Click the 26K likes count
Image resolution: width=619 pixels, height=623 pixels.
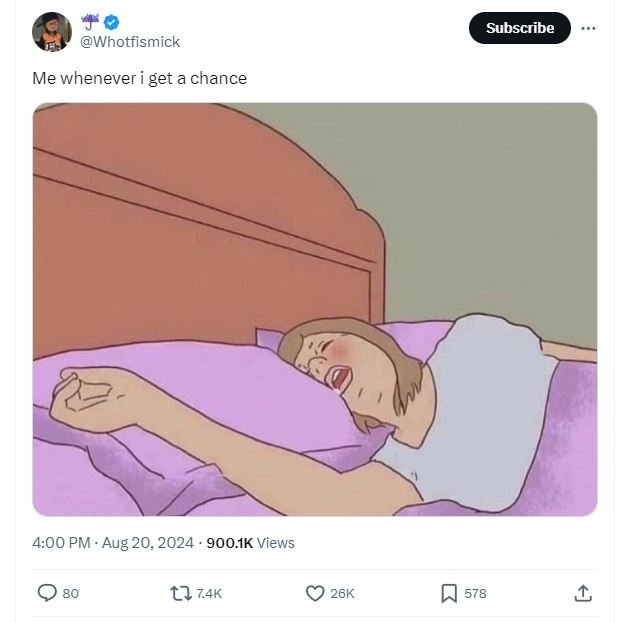pyautogui.click(x=342, y=593)
